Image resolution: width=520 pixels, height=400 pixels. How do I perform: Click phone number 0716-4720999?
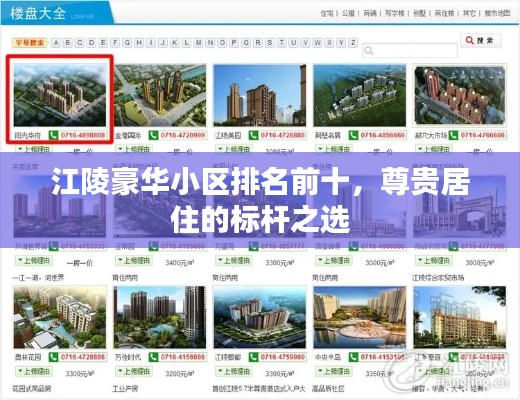(x=183, y=135)
